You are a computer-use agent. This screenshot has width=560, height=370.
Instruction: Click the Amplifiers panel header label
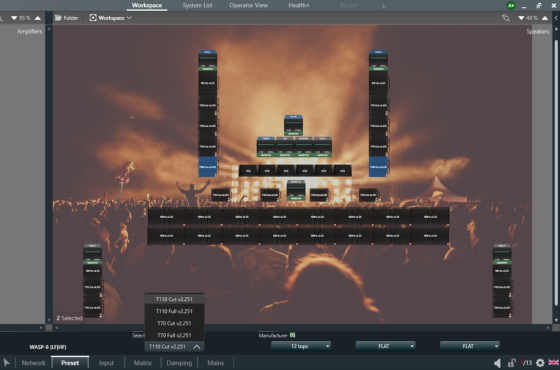click(x=30, y=31)
